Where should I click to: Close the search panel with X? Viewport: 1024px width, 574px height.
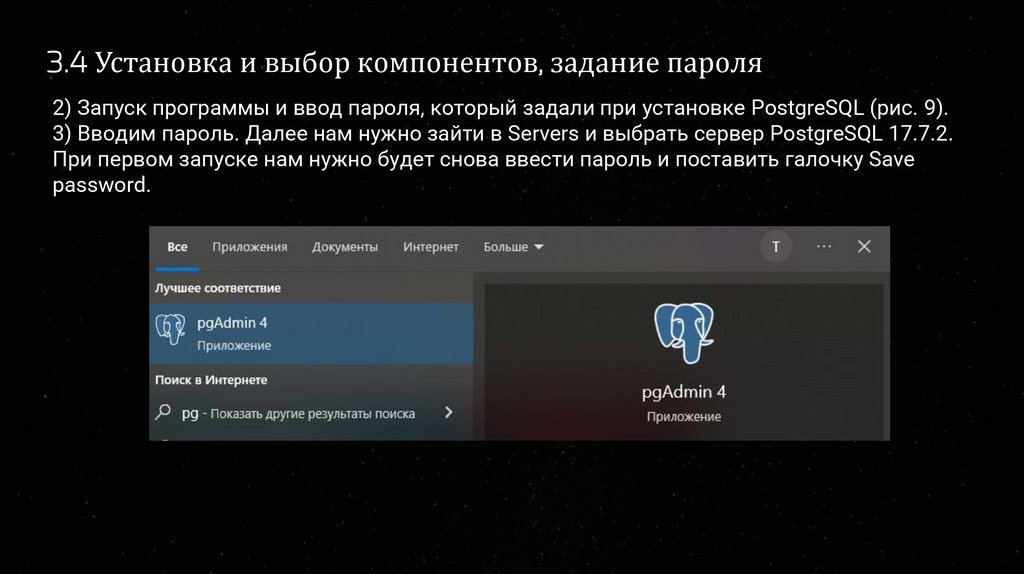coord(864,246)
